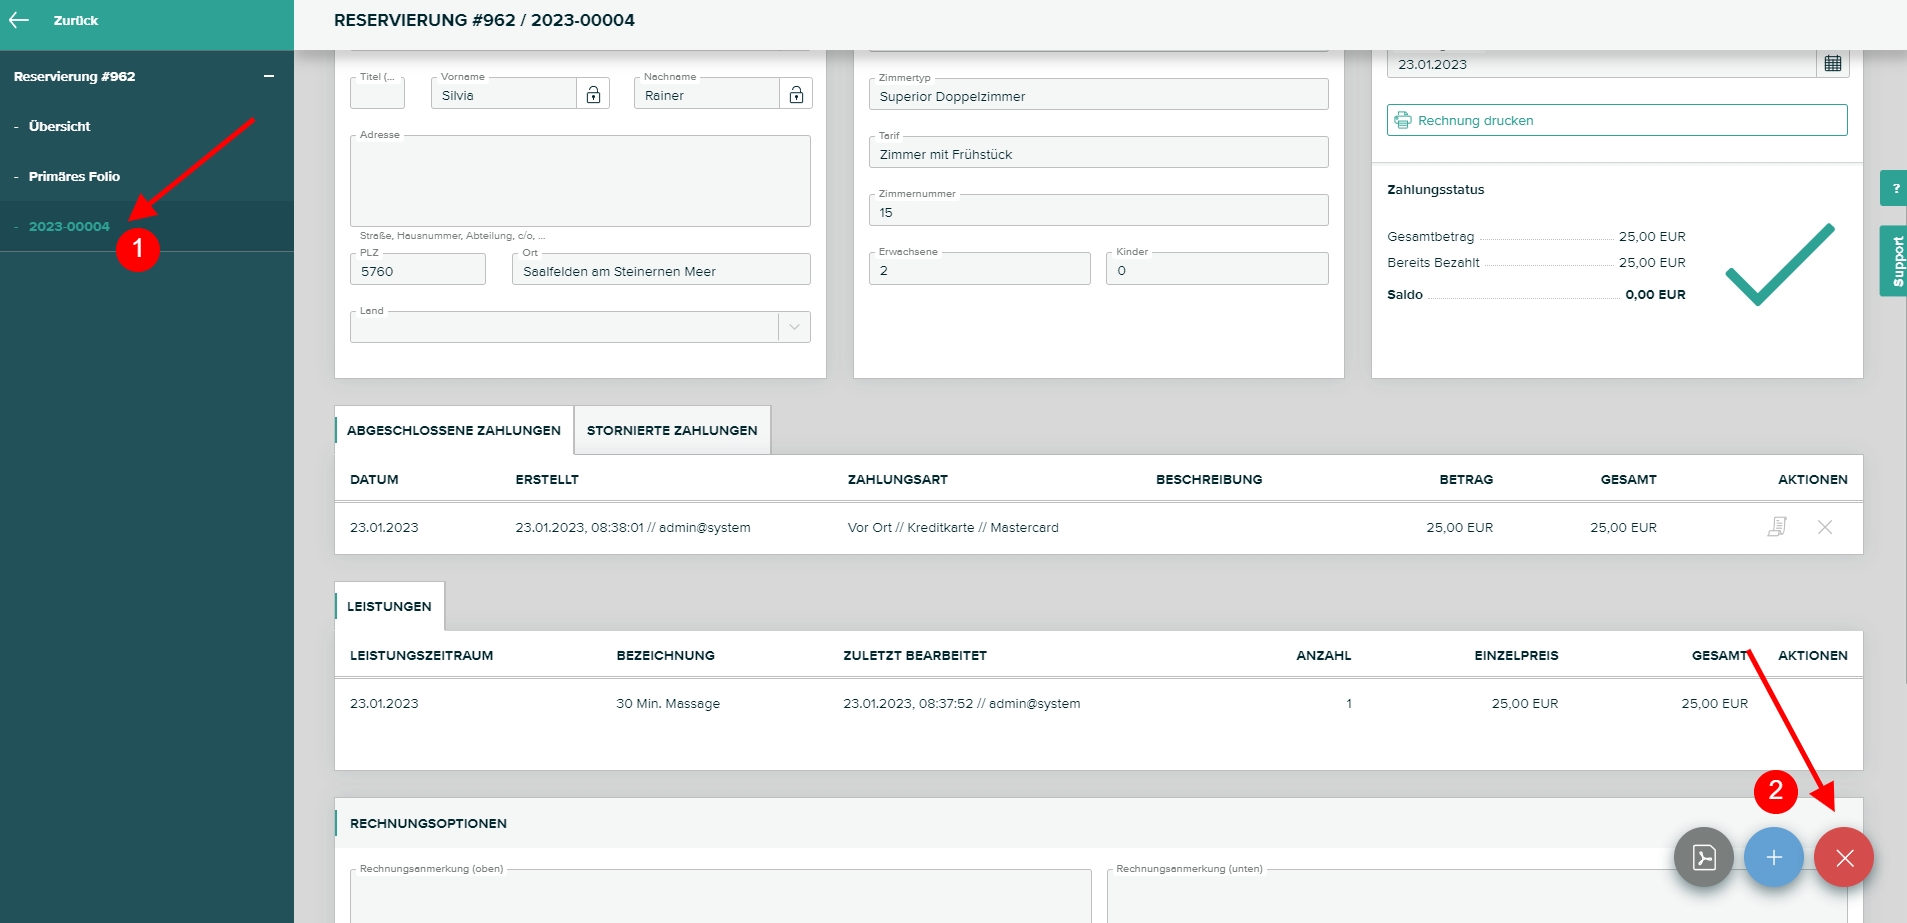1907x923 pixels.
Task: Click the red X floating action button
Action: click(x=1843, y=858)
